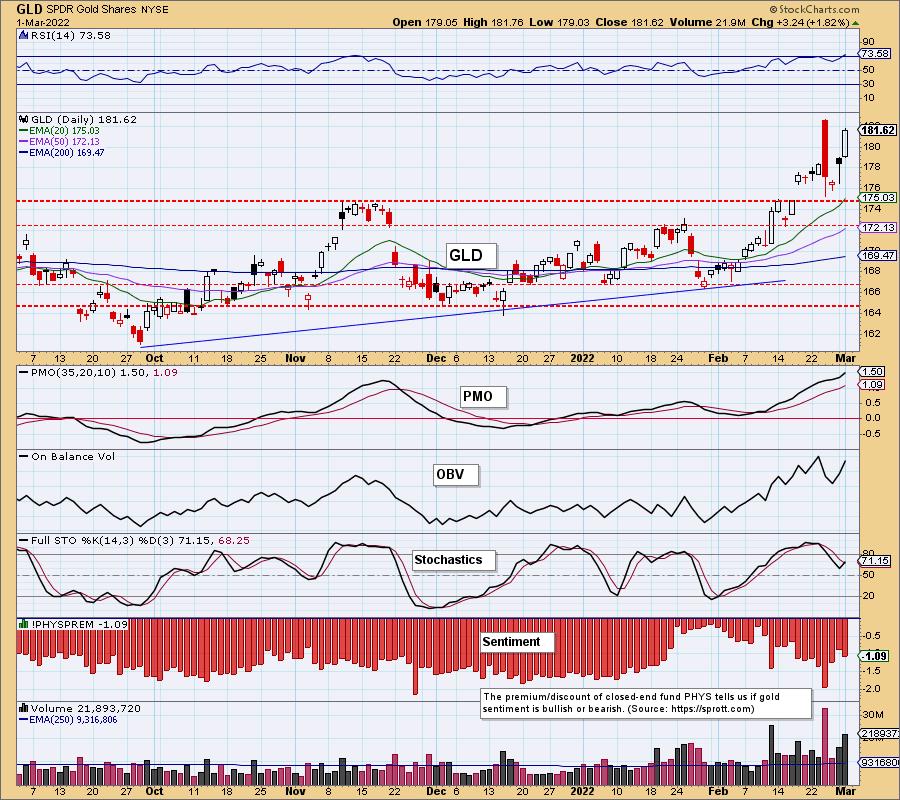Click the 172.13 EMA price tag
900x800 pixels.
tap(877, 228)
